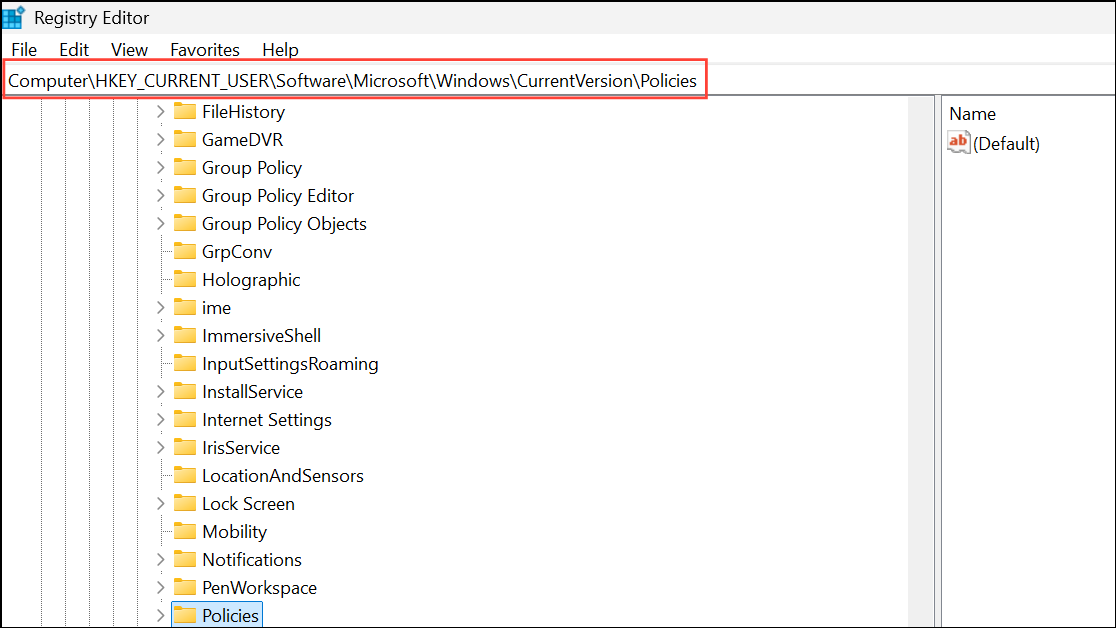Expand the Group Policy Editor key
Screen dimensions: 1116x628
coord(161,196)
